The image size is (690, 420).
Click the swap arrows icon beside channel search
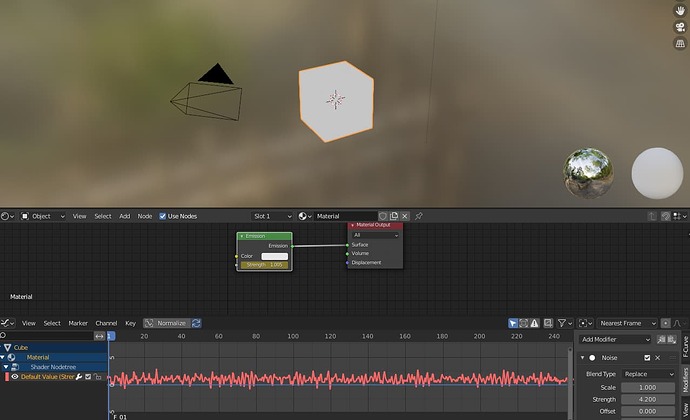pyautogui.click(x=99, y=336)
